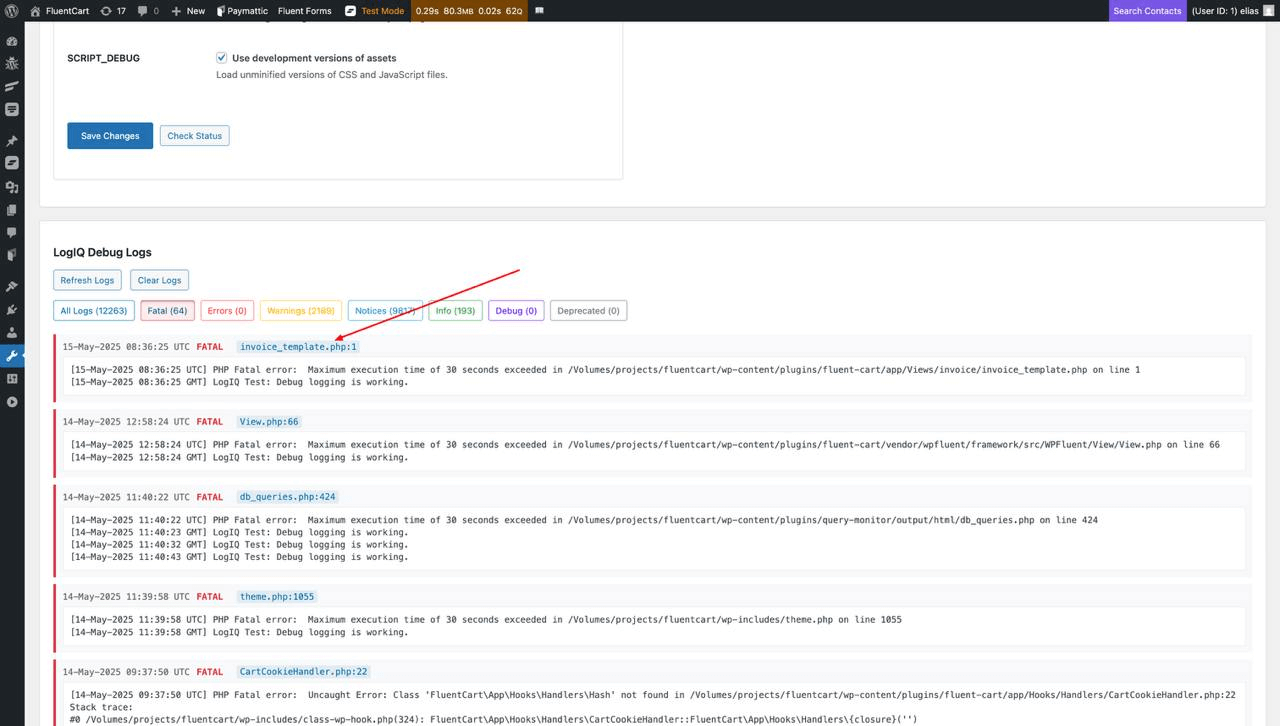Open the WordPress logo menu
This screenshot has height=726, width=1280.
(12, 11)
